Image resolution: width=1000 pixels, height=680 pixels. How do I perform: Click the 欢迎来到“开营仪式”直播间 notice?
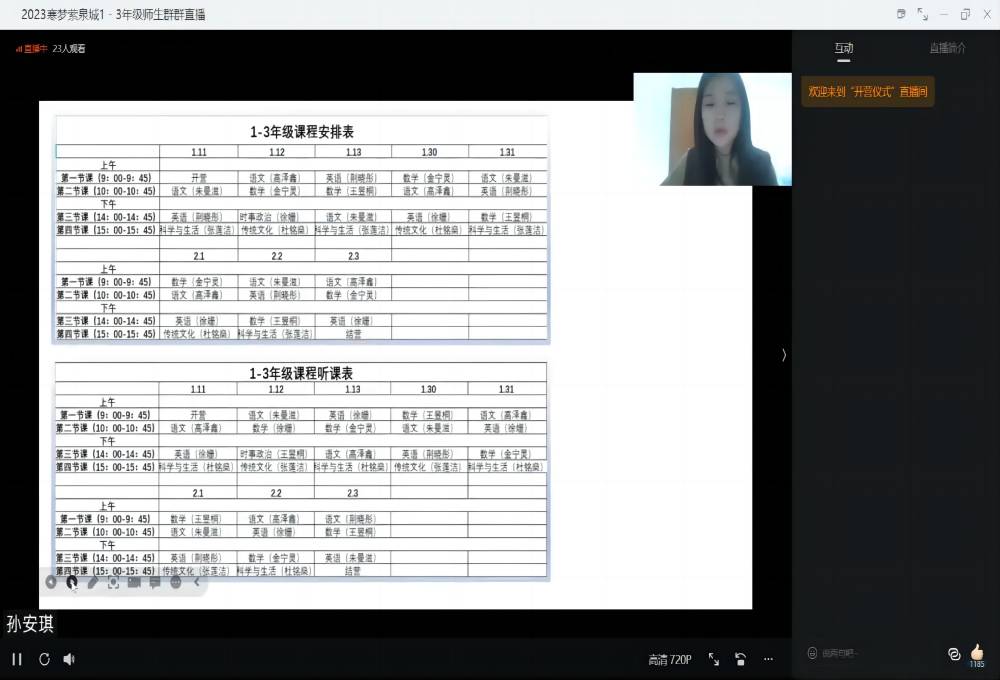click(x=867, y=91)
